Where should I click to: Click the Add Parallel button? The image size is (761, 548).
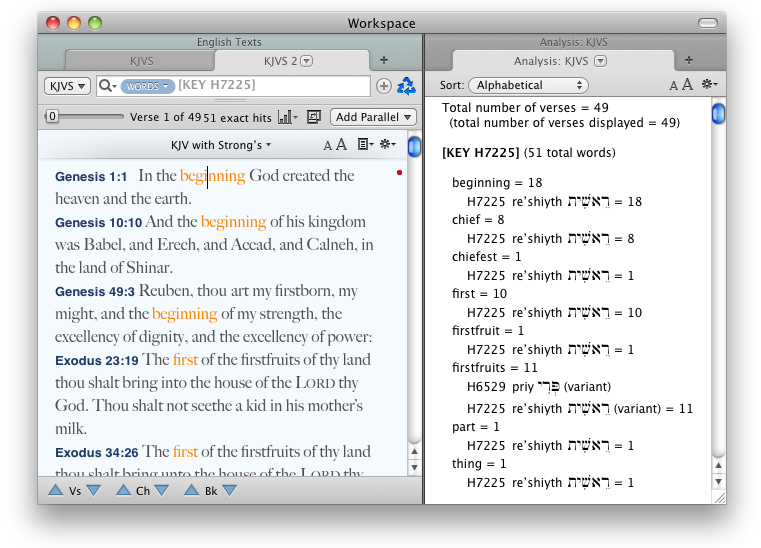point(373,117)
